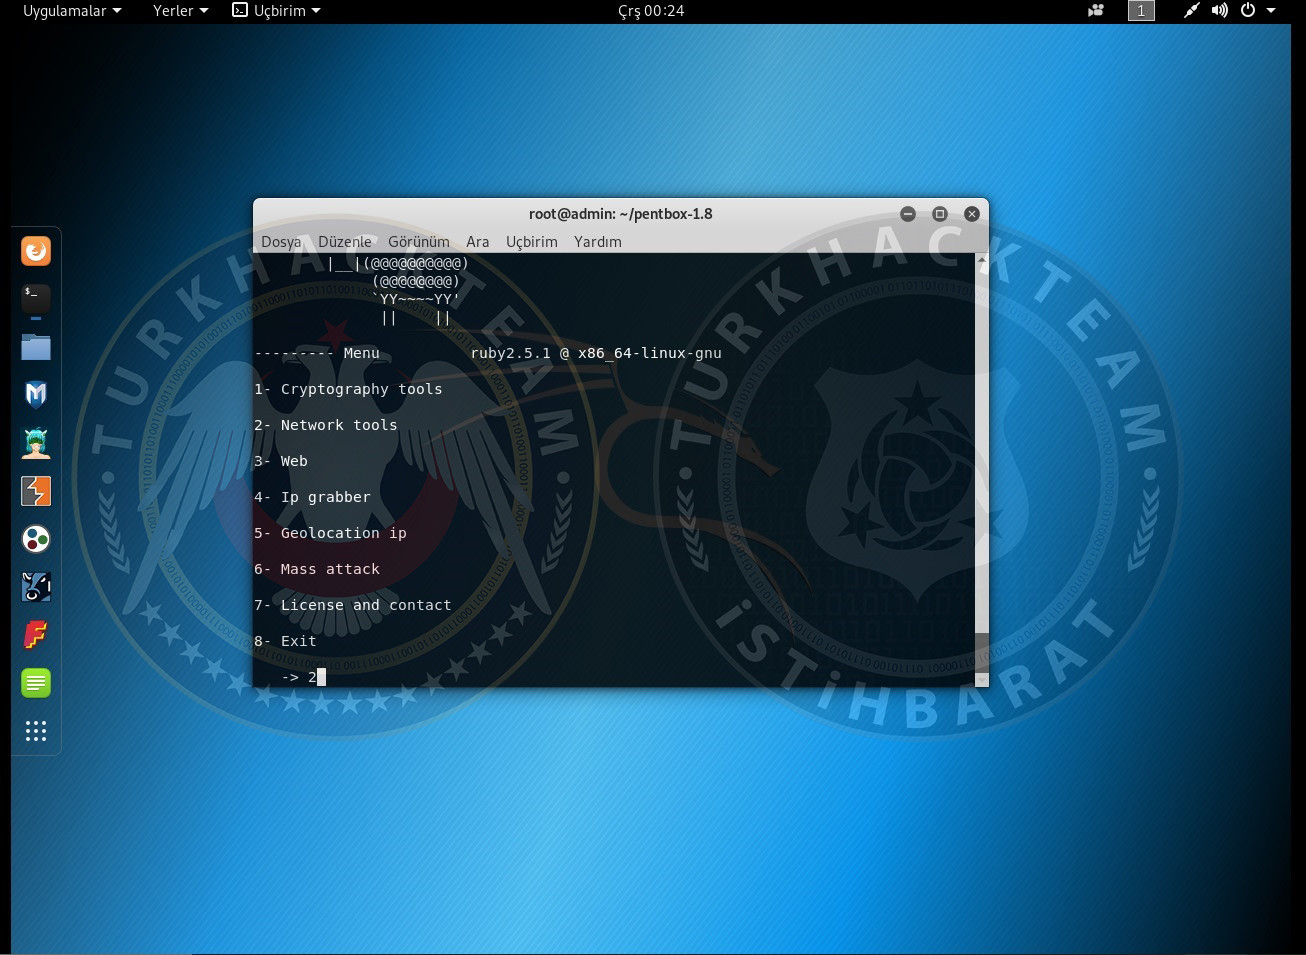This screenshot has width=1306, height=955.
Task: Launch Armitage from the dock
Action: click(x=36, y=442)
